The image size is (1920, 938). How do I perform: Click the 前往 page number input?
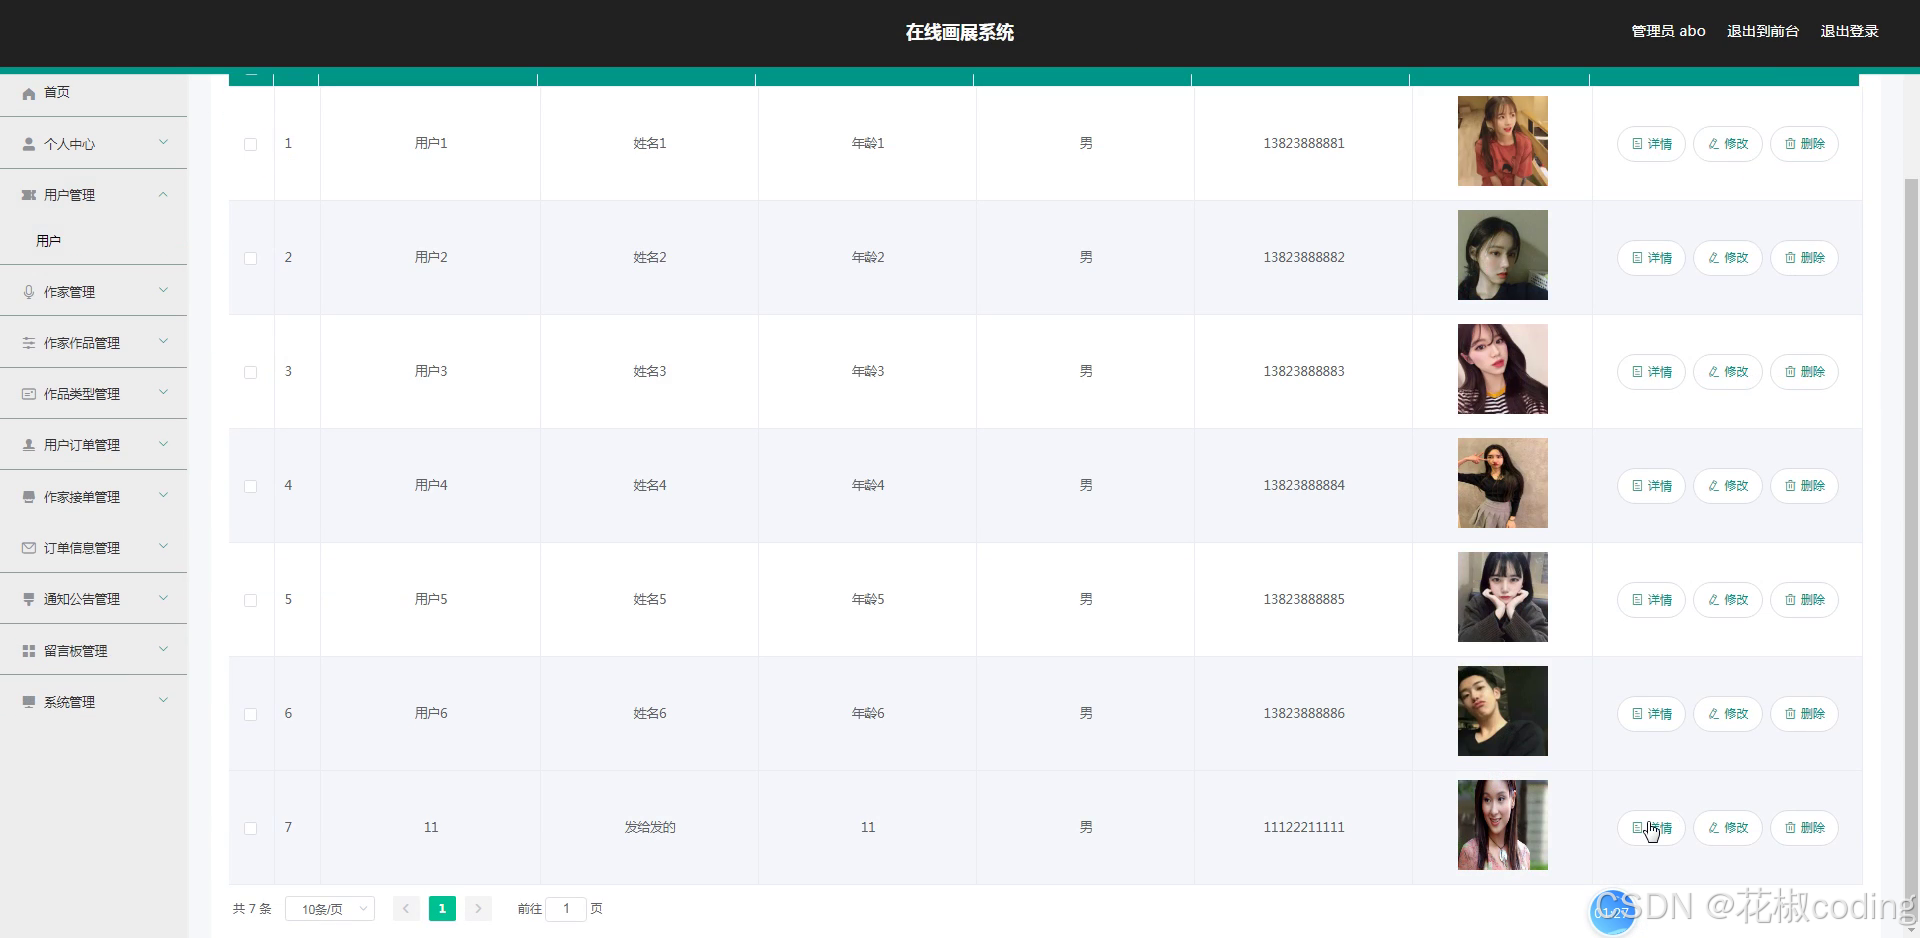(566, 909)
